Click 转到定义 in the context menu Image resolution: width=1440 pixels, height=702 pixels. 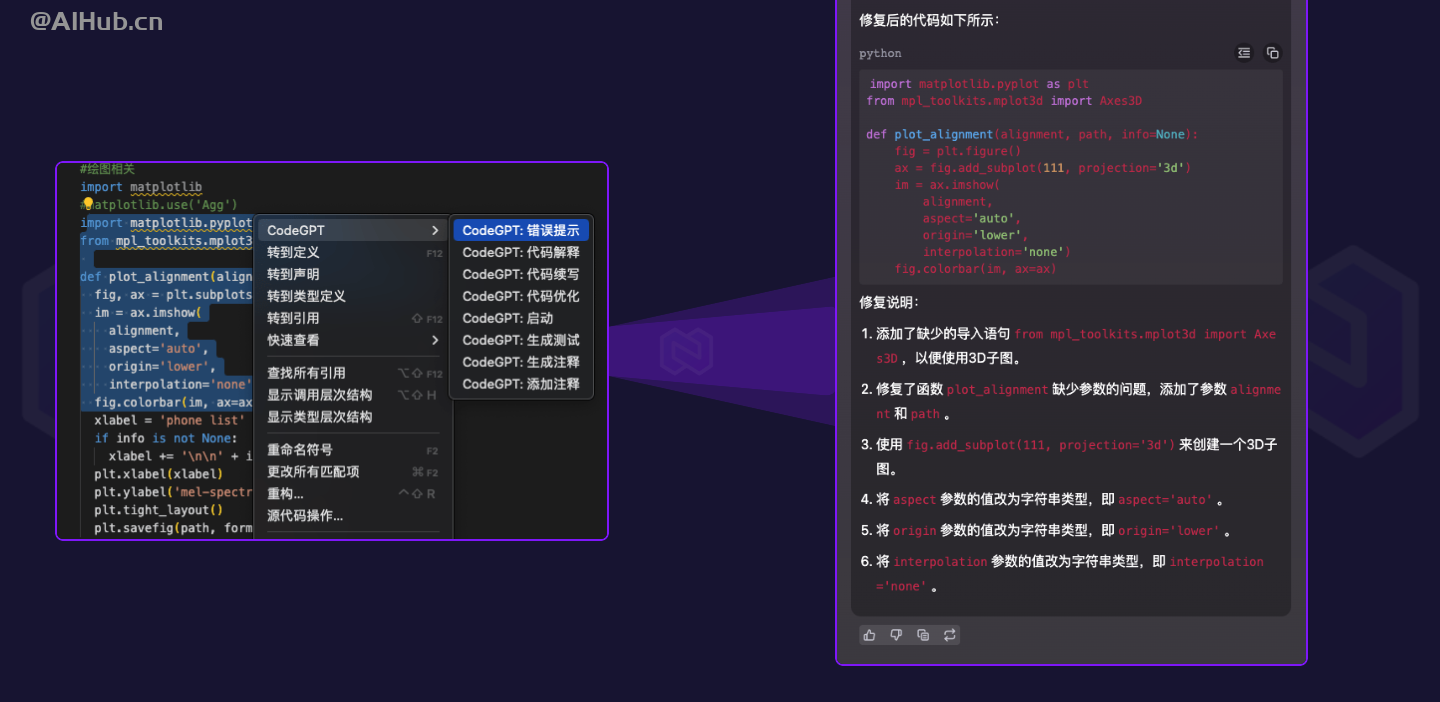354,252
